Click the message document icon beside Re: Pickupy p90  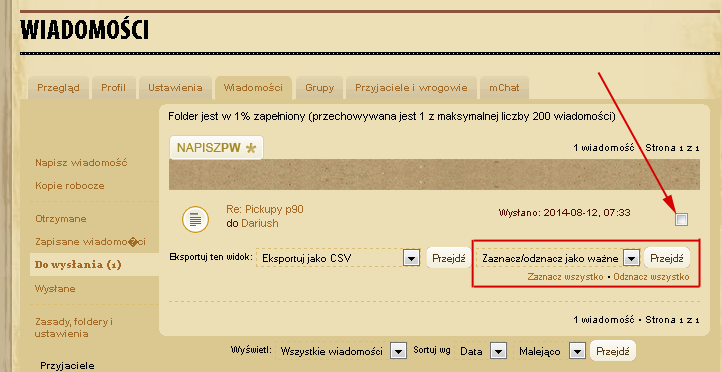[x=195, y=220]
